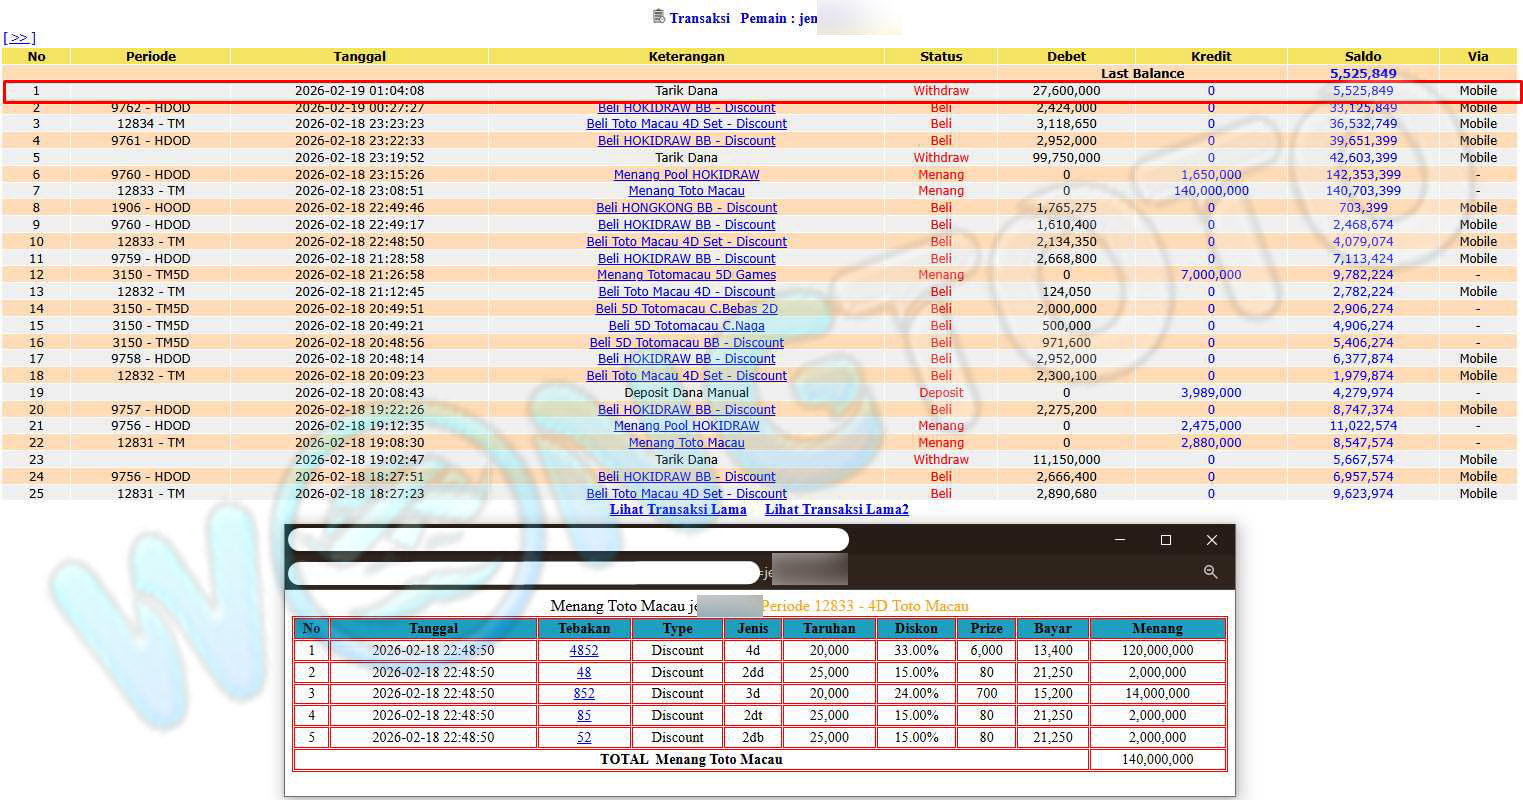
Task: Open Beli 5D Totomacau C.Naga link
Action: coord(686,326)
